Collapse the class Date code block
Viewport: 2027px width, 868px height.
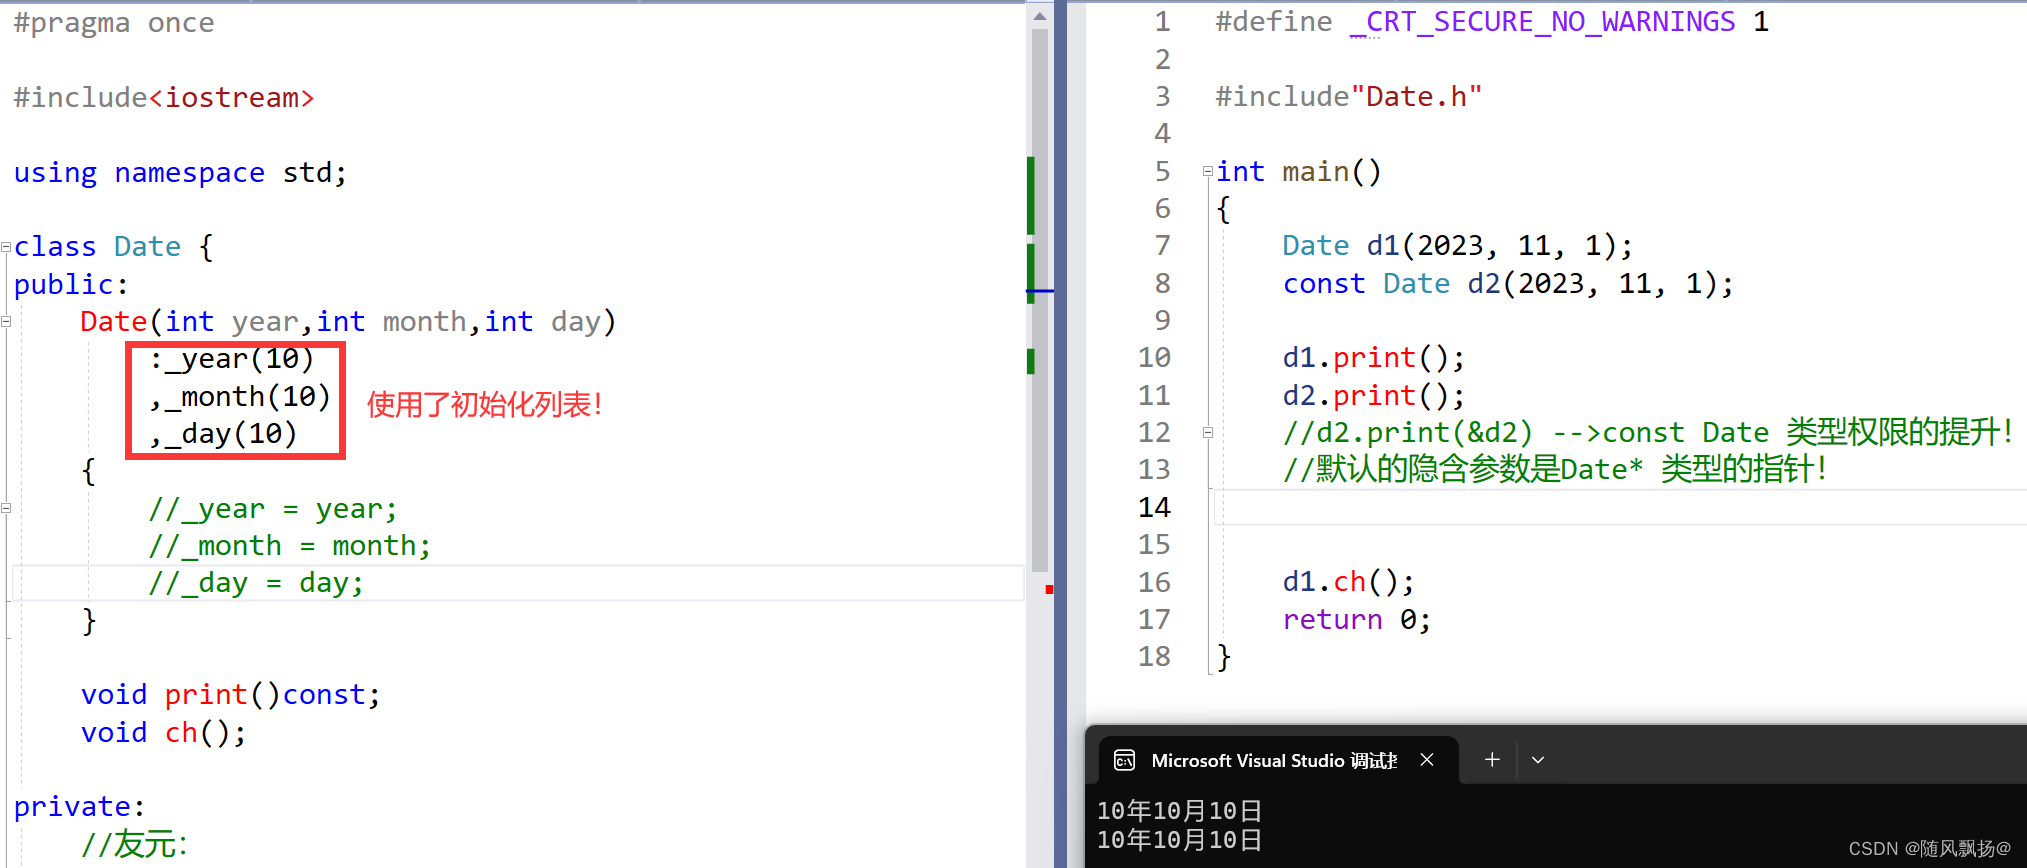[x=6, y=247]
